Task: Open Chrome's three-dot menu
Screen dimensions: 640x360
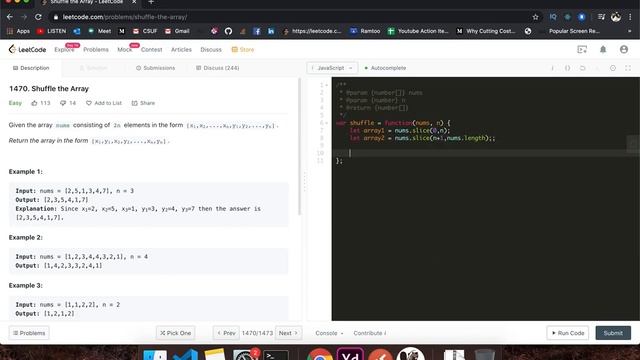Action: pos(630,17)
